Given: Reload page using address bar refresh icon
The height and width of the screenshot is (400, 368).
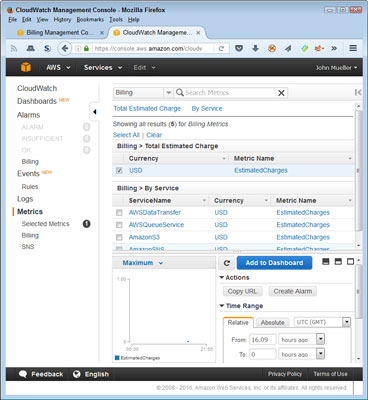Looking at the screenshot, I should pos(221,49).
